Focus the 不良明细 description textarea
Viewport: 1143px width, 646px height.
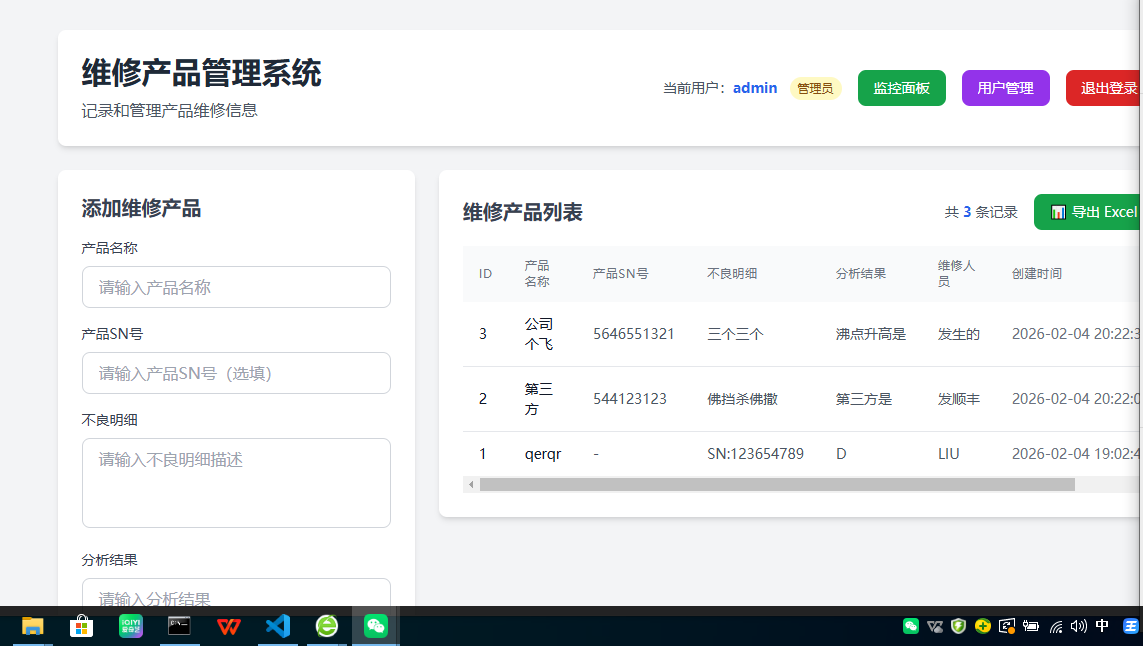tap(236, 482)
